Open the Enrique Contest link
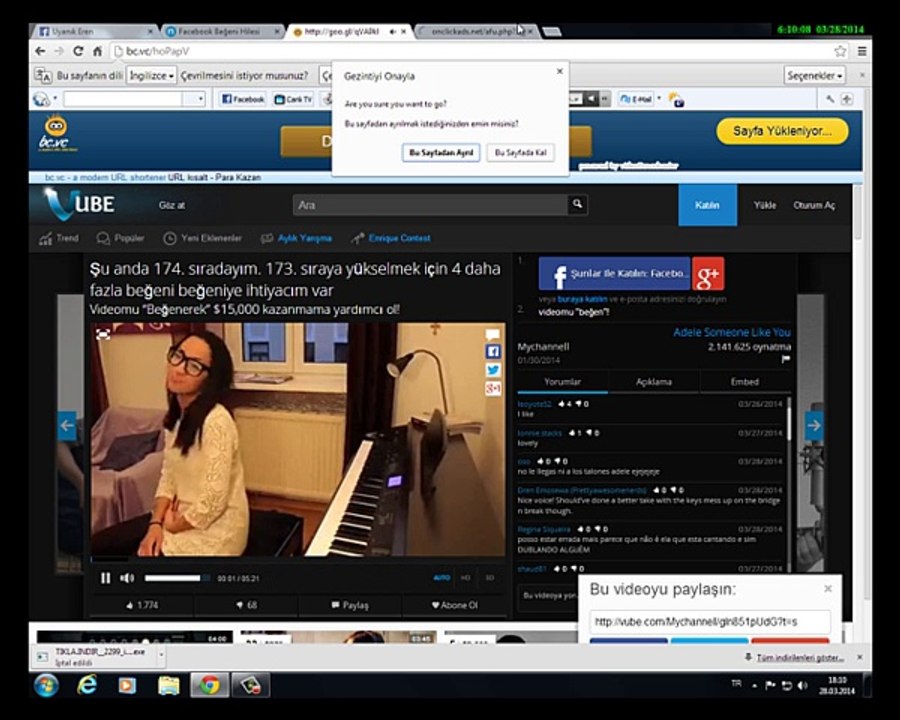This screenshot has width=900, height=720. pos(391,238)
